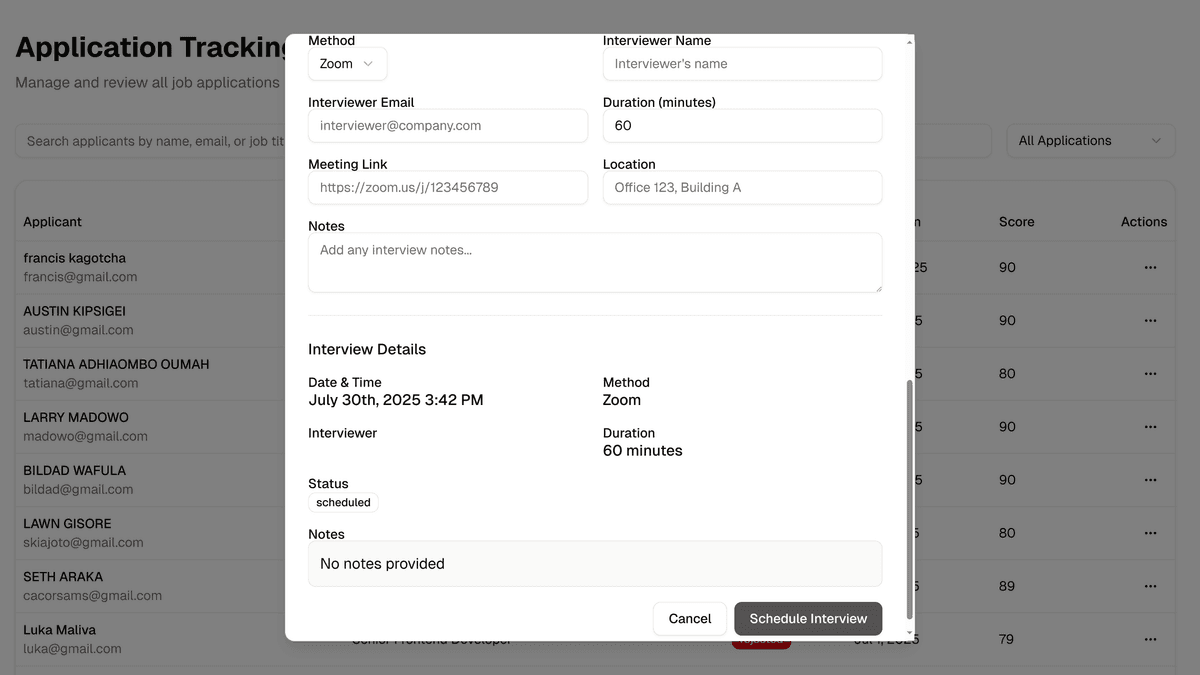The image size is (1200, 675).
Task: Click the scheduled status badge
Action: coord(343,502)
